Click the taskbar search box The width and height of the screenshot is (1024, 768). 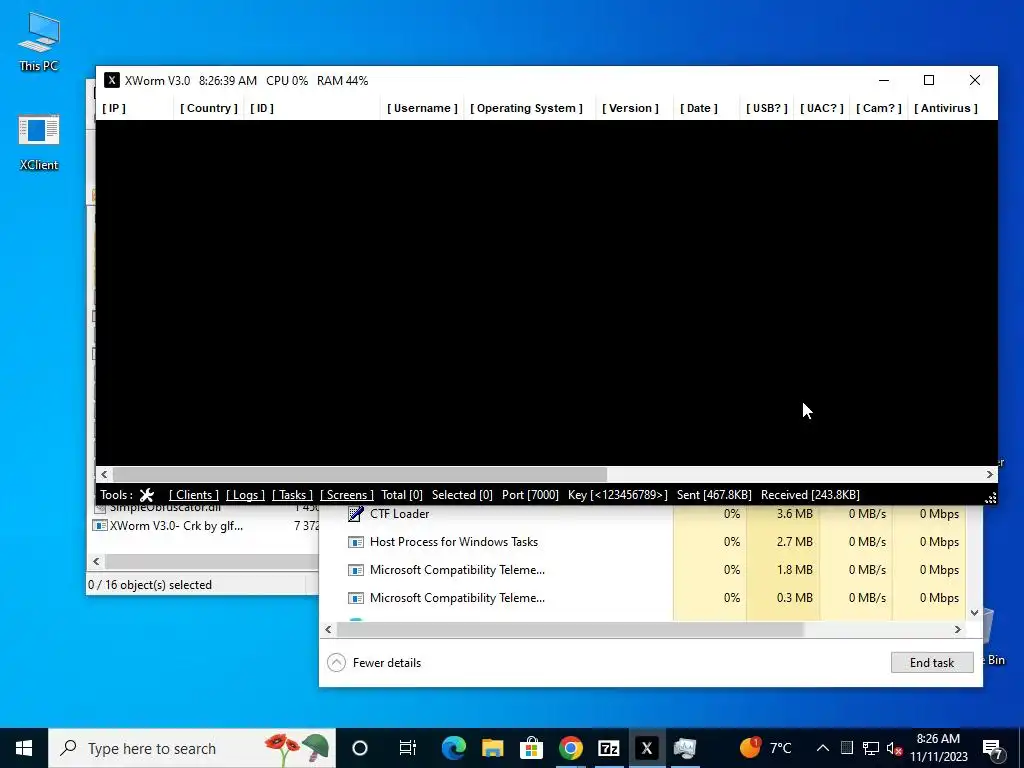[x=192, y=748]
